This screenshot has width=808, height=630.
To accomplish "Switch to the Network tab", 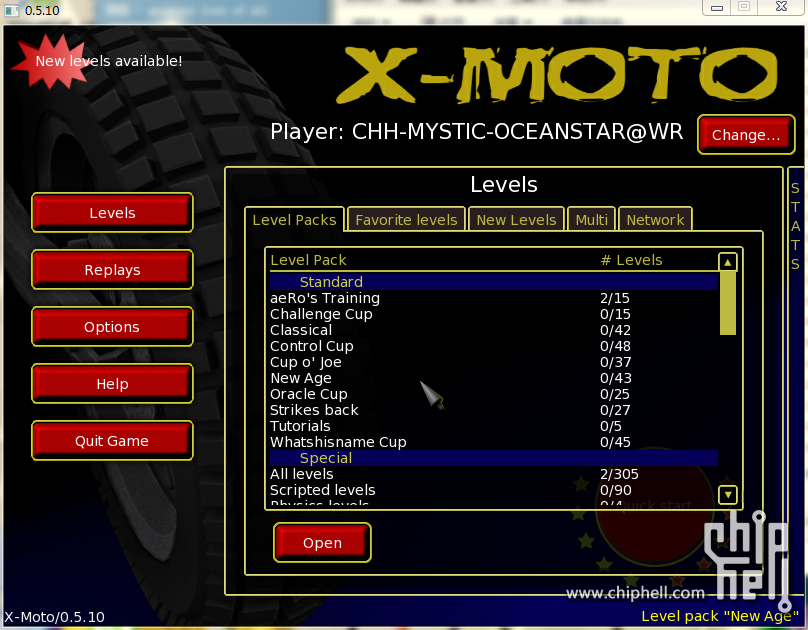I will click(655, 220).
